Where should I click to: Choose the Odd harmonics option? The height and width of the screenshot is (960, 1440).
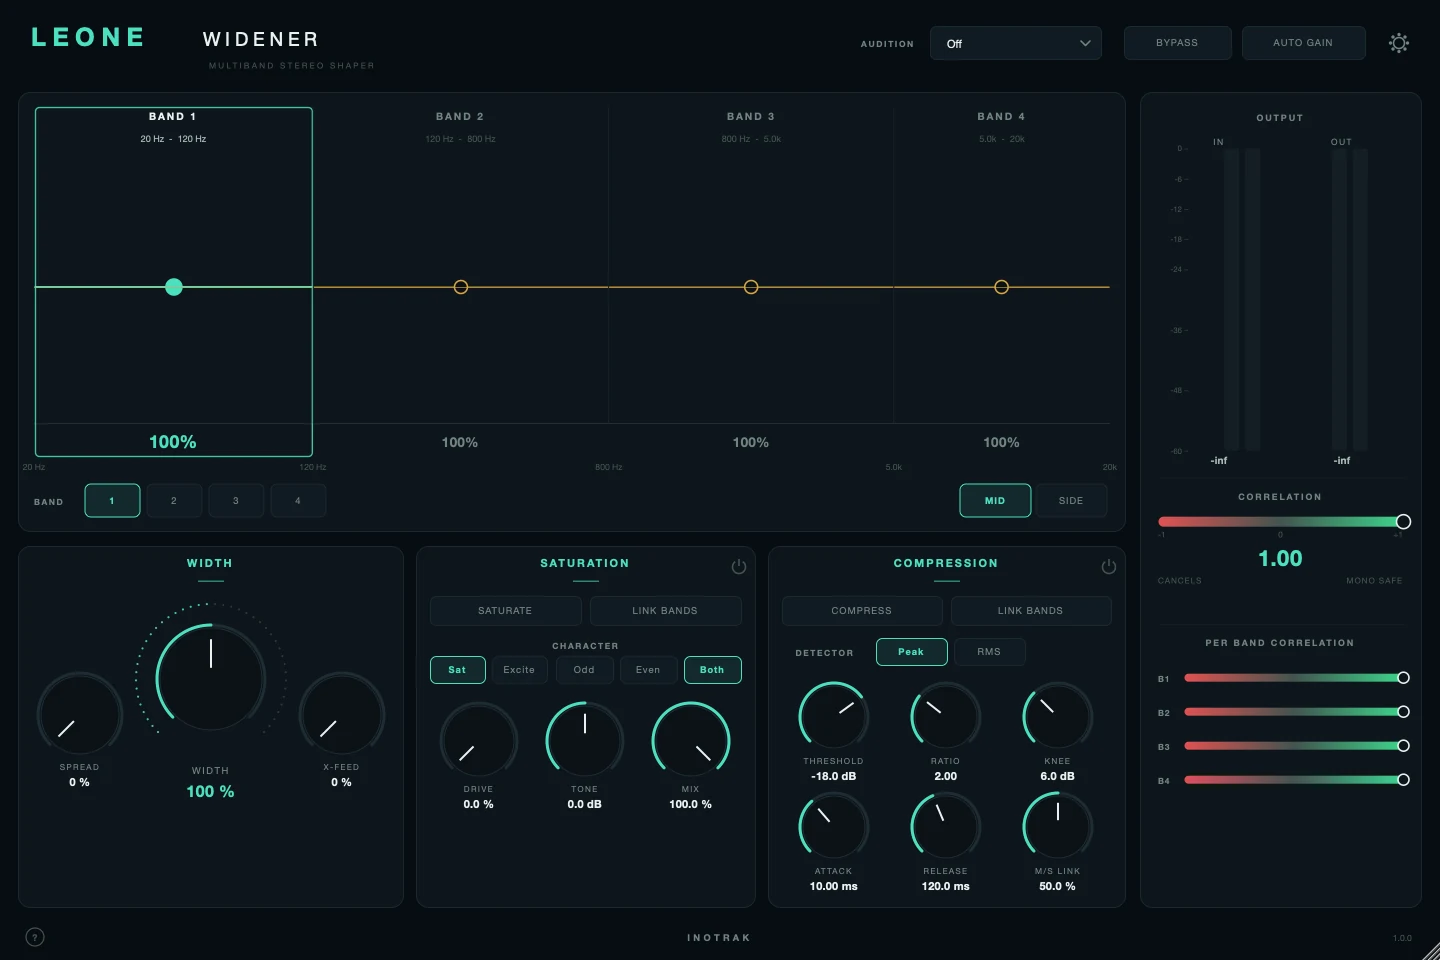click(584, 670)
